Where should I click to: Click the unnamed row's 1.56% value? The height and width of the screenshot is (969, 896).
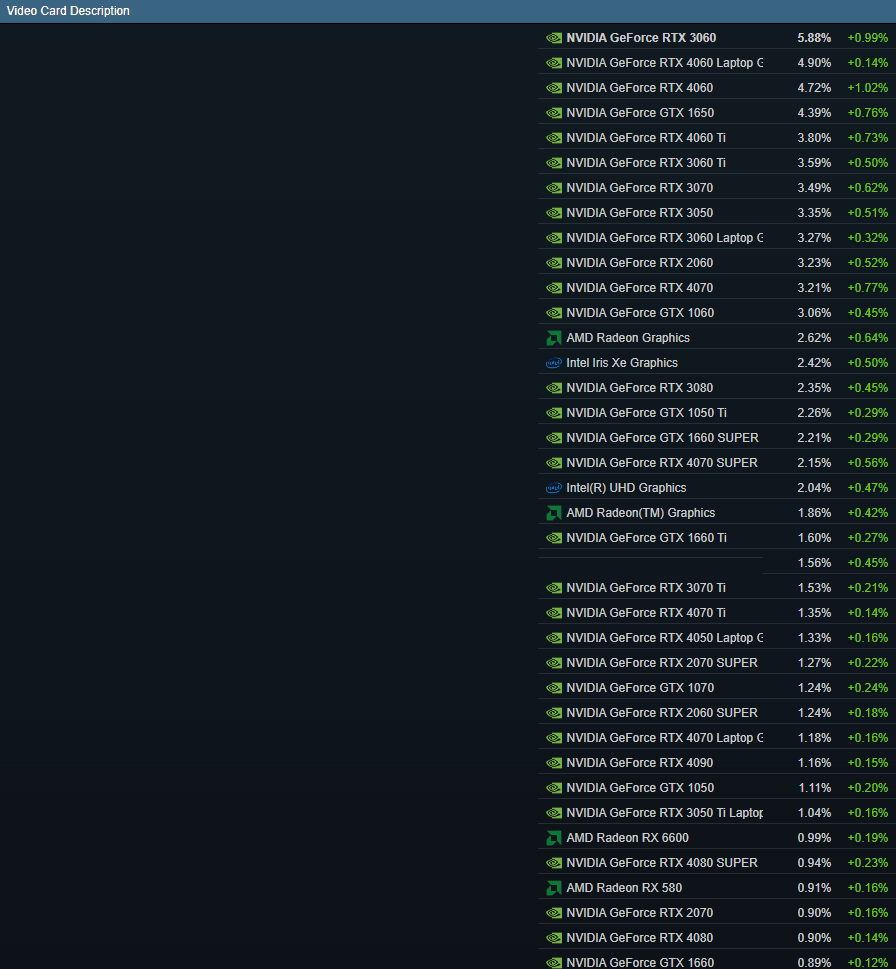814,563
